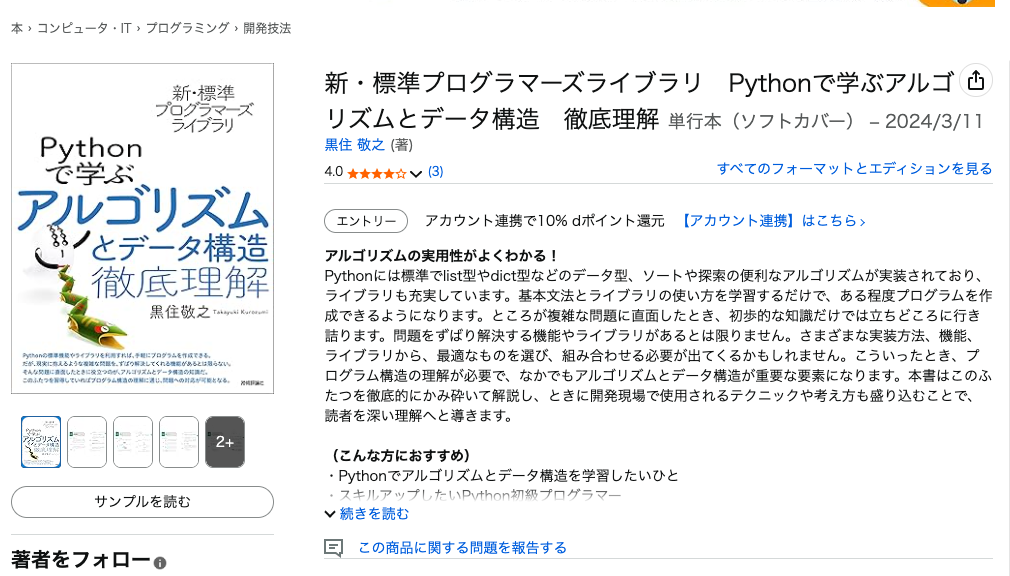Select the second page preview thumbnail

point(87,442)
